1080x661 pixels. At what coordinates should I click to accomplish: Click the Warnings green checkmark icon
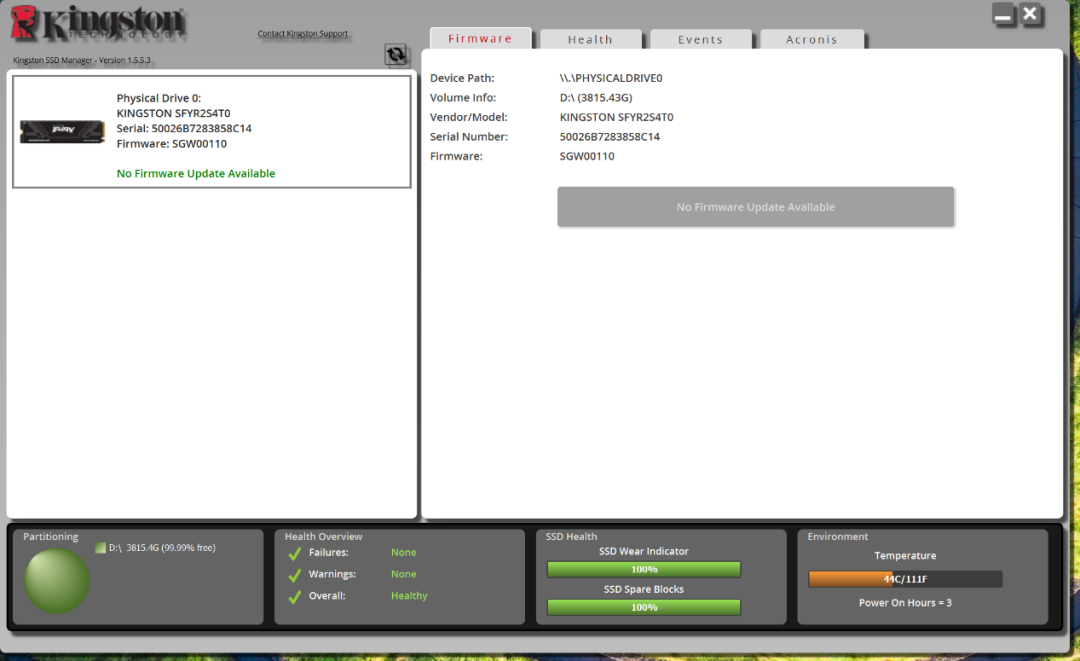pos(295,575)
